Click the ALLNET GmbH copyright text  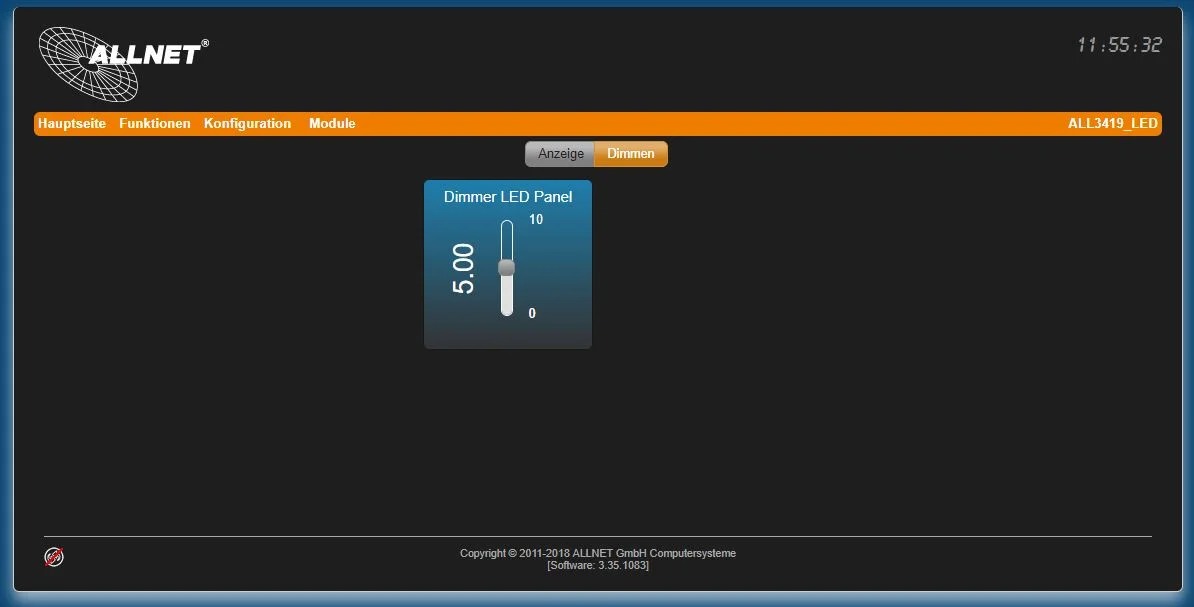pos(597,552)
